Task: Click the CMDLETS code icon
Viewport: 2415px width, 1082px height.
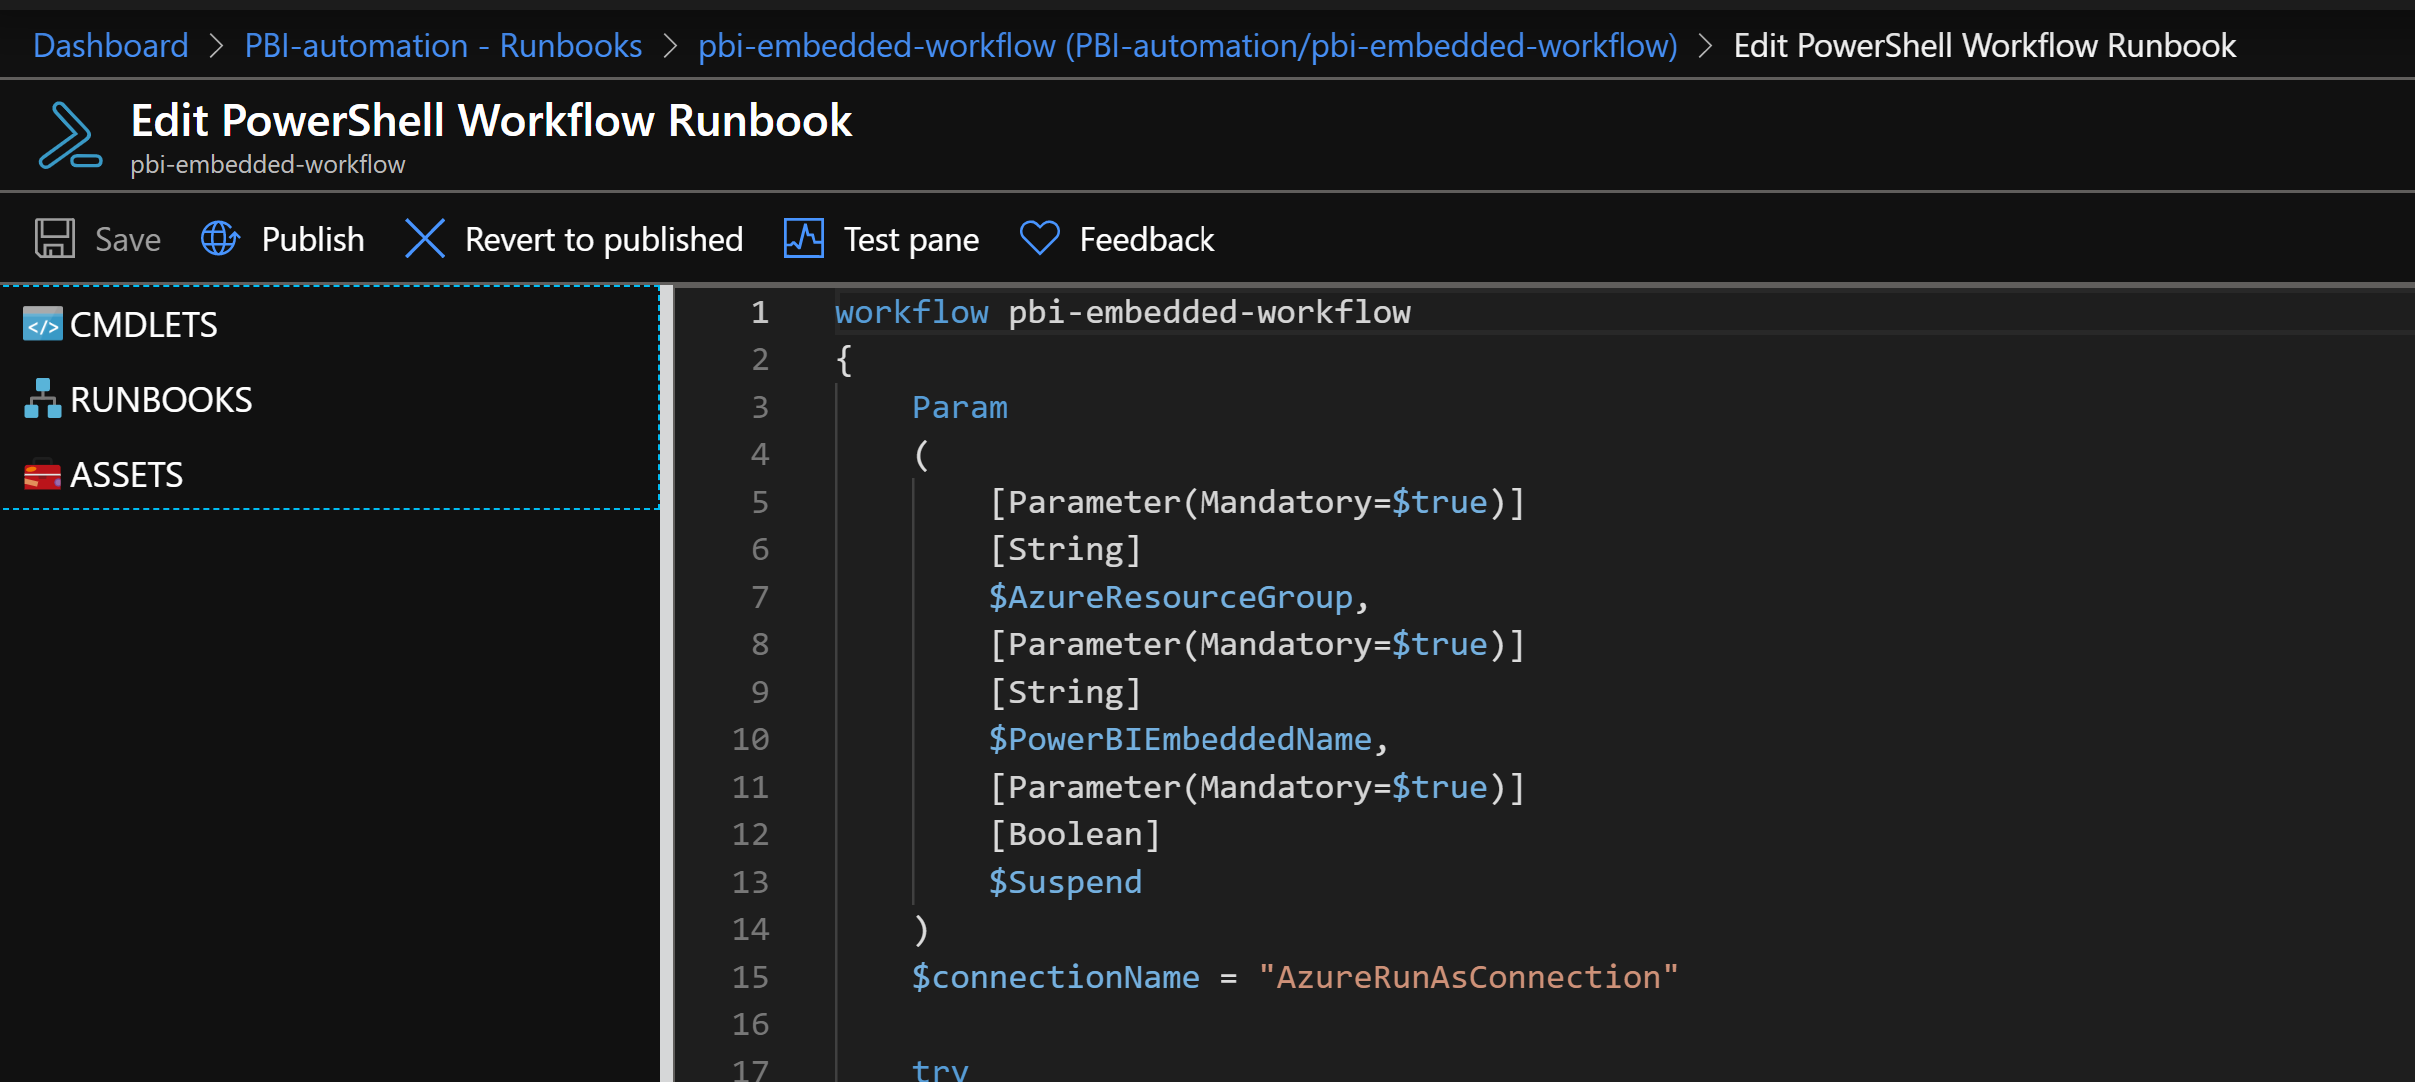Action: tap(42, 325)
